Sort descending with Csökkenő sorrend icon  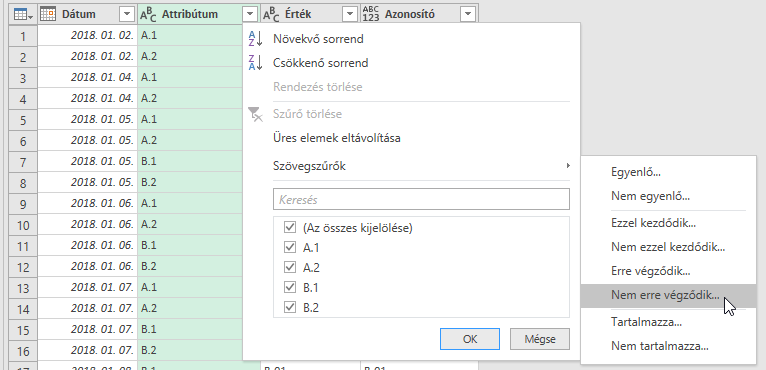pyautogui.click(x=255, y=63)
